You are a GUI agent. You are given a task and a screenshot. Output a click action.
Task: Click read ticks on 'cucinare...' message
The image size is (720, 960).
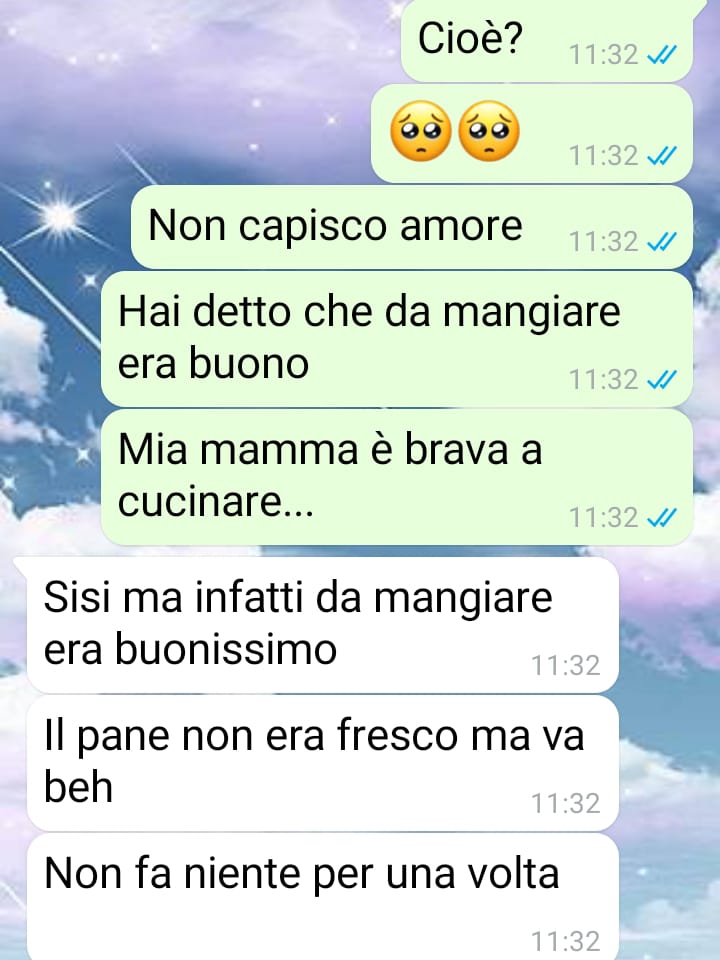tap(662, 517)
